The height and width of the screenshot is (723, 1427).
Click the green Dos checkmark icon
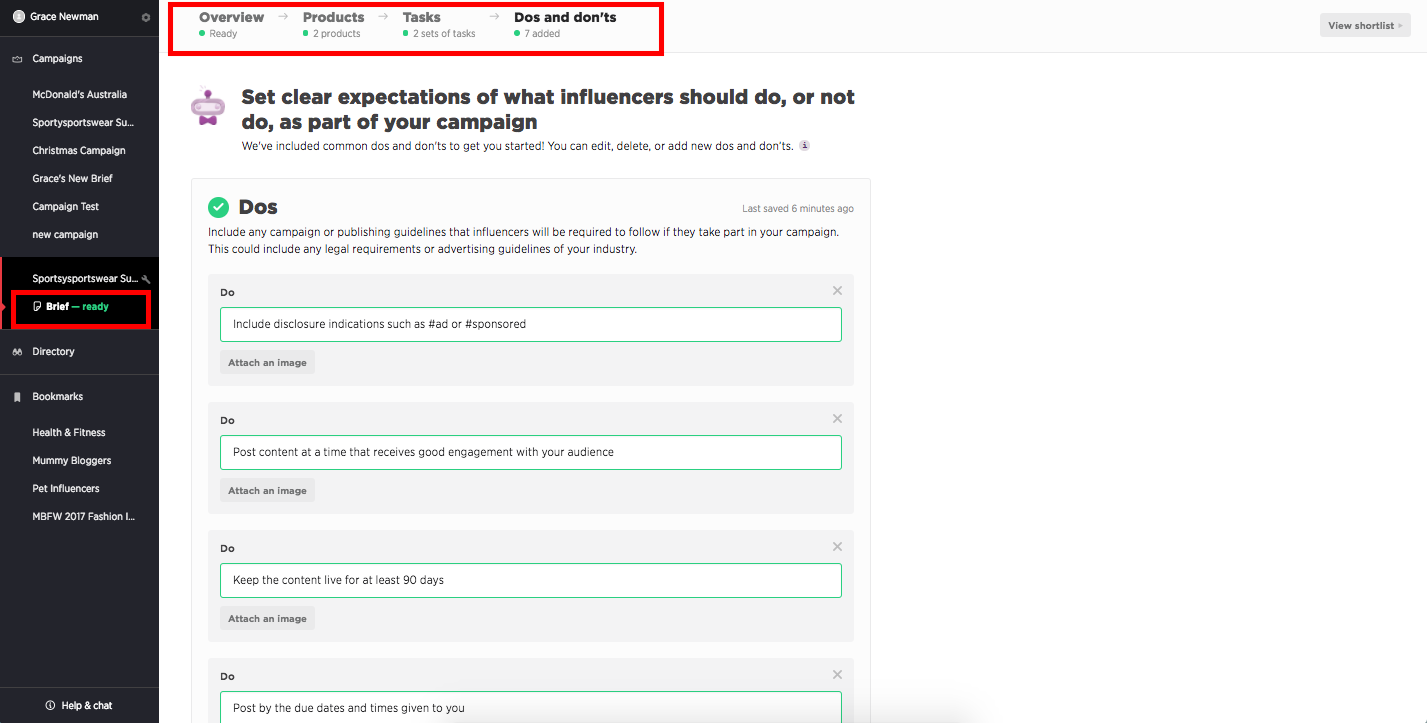click(x=218, y=207)
